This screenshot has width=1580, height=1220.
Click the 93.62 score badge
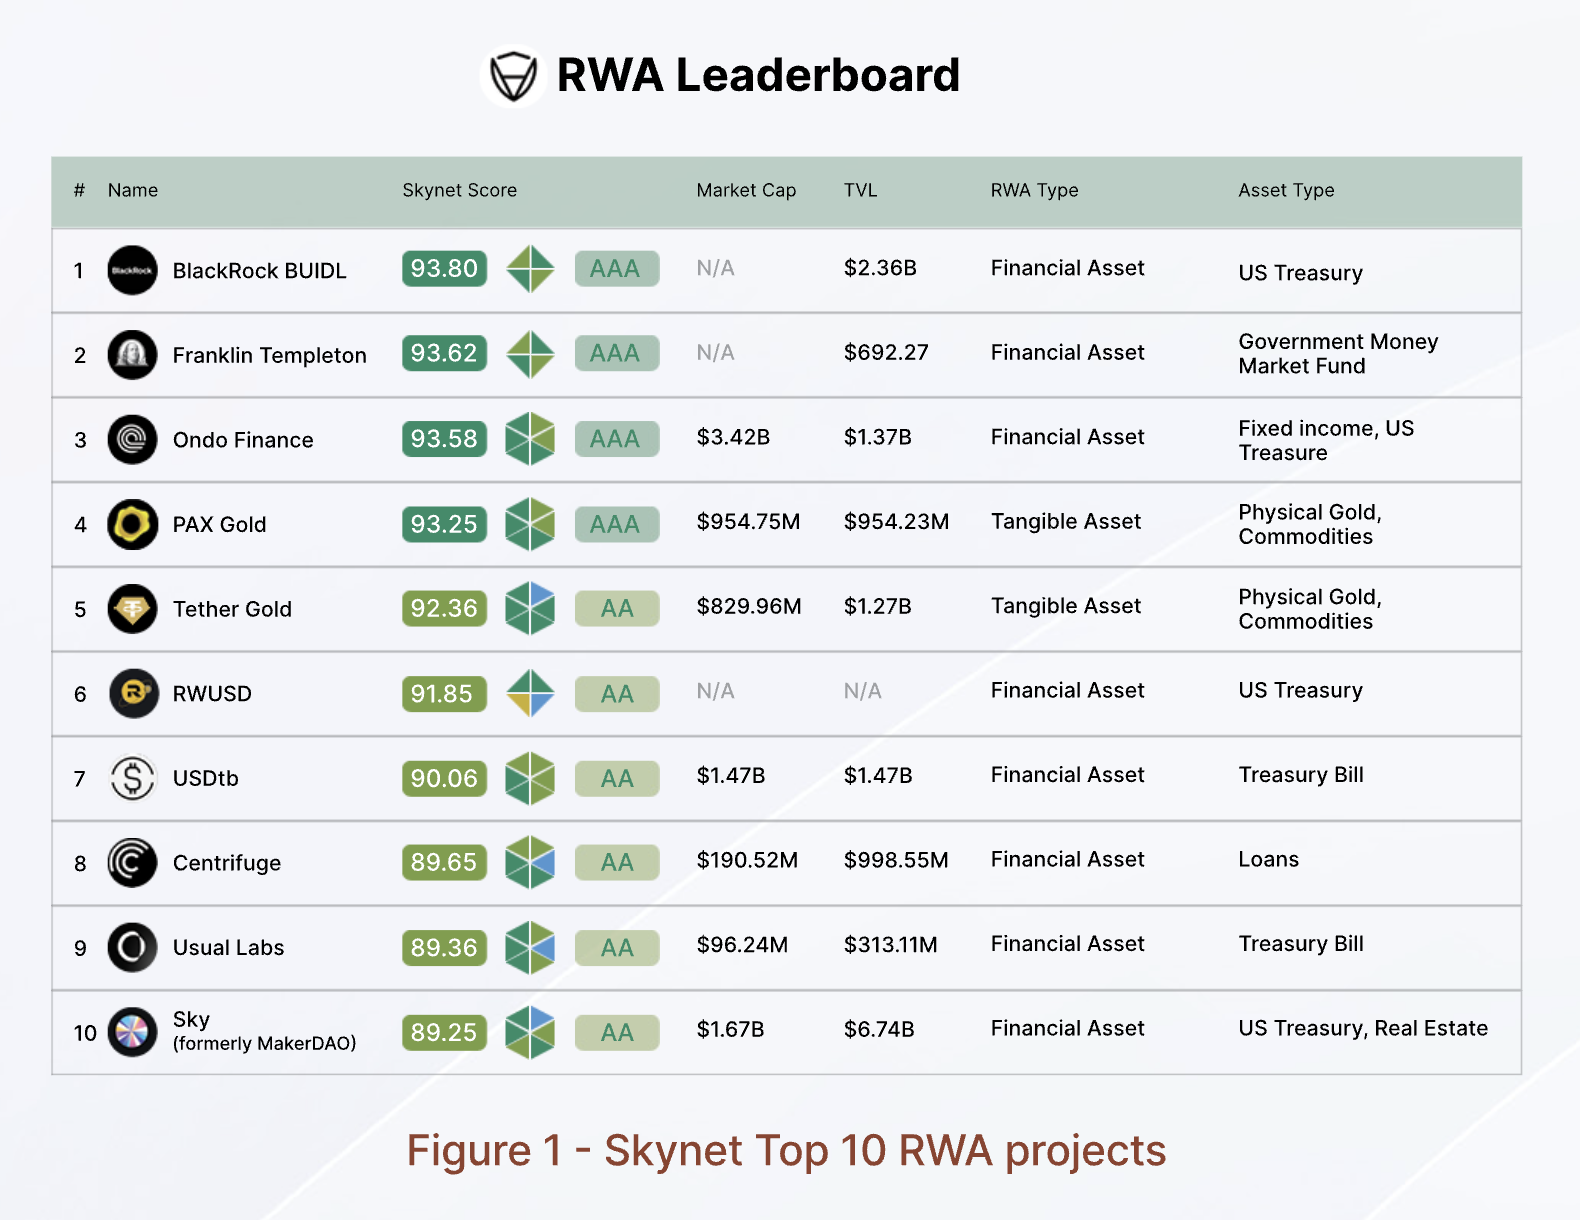pos(444,353)
